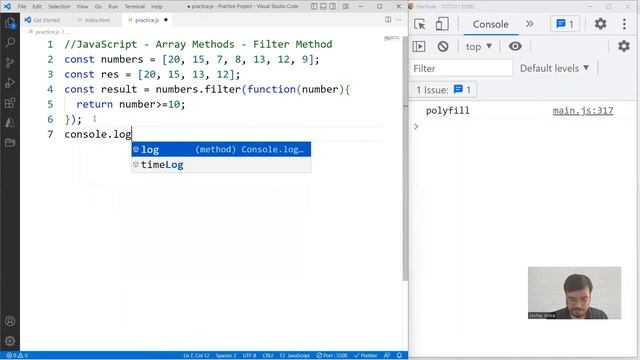Toggle the bottom panel layout icon
This screenshot has height=360, width=640.
pyautogui.click(x=323, y=7)
